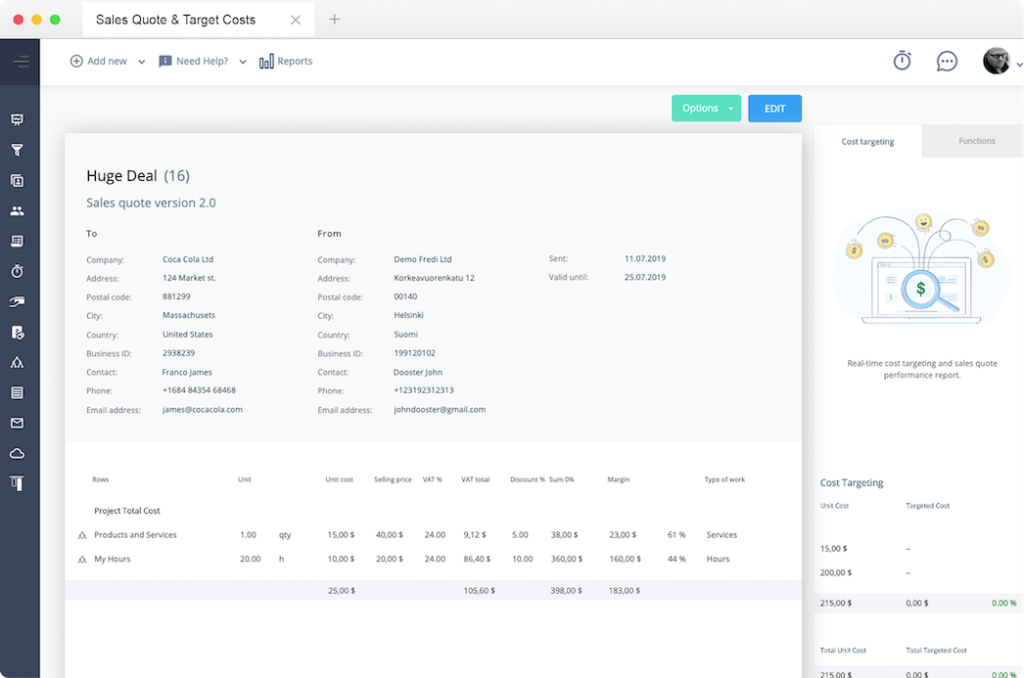Start the timer icon in top bar
Viewport: 1024px width, 678px height.
902,61
